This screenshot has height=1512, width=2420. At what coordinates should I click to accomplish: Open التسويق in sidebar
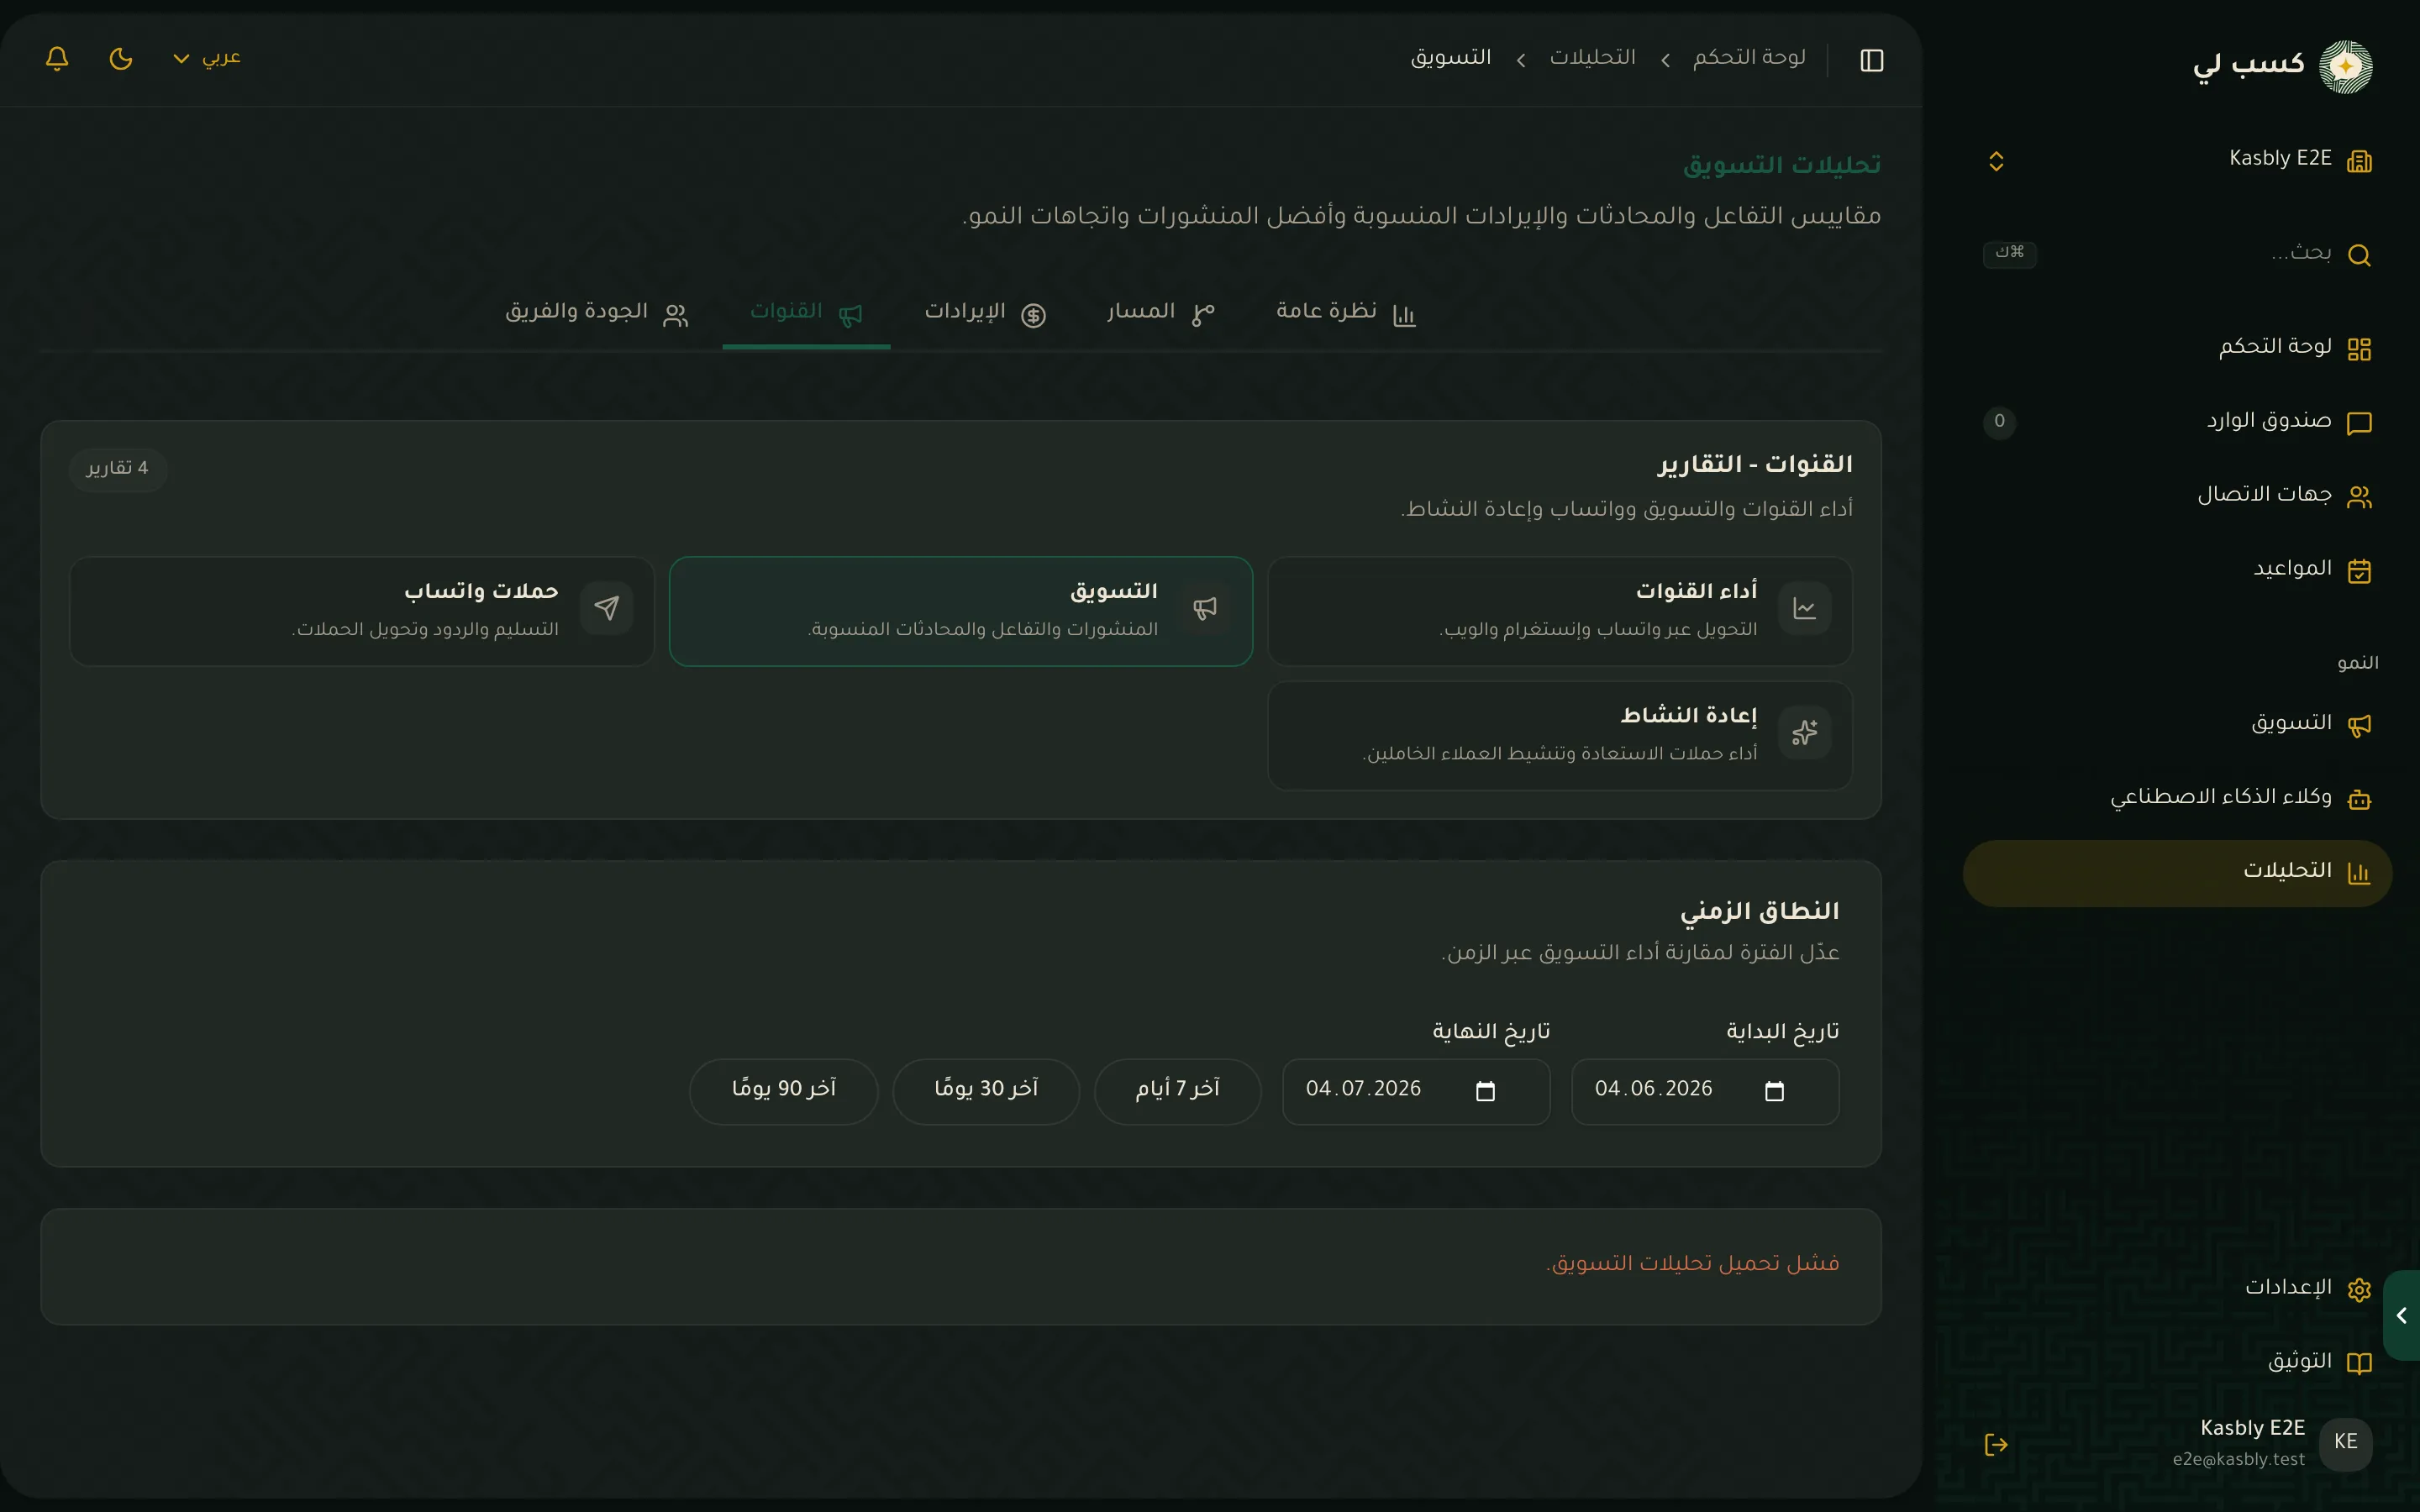click(x=2178, y=724)
